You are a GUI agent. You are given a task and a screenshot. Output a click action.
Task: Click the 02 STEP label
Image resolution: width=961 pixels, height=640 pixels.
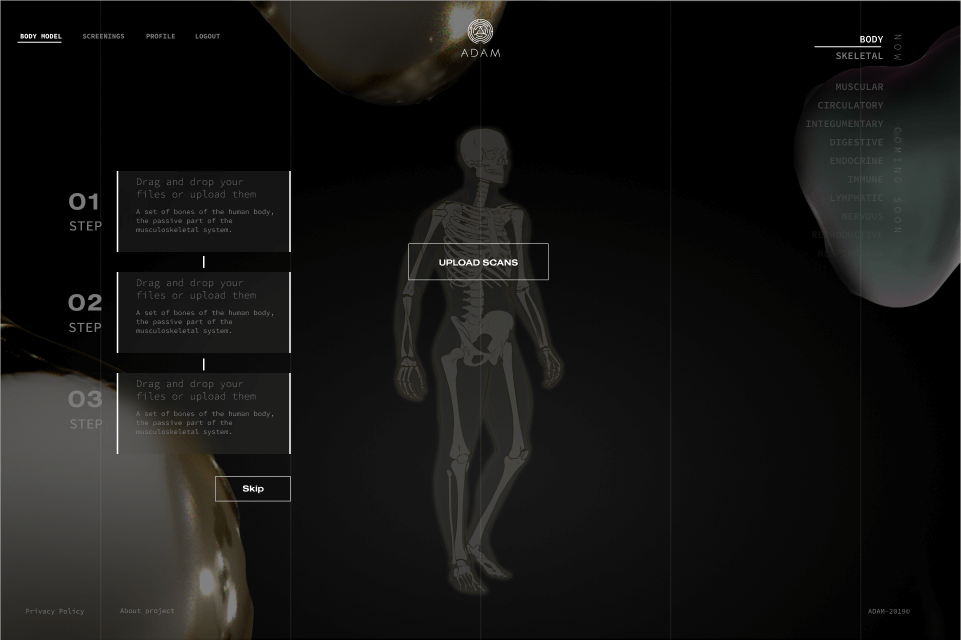[85, 313]
